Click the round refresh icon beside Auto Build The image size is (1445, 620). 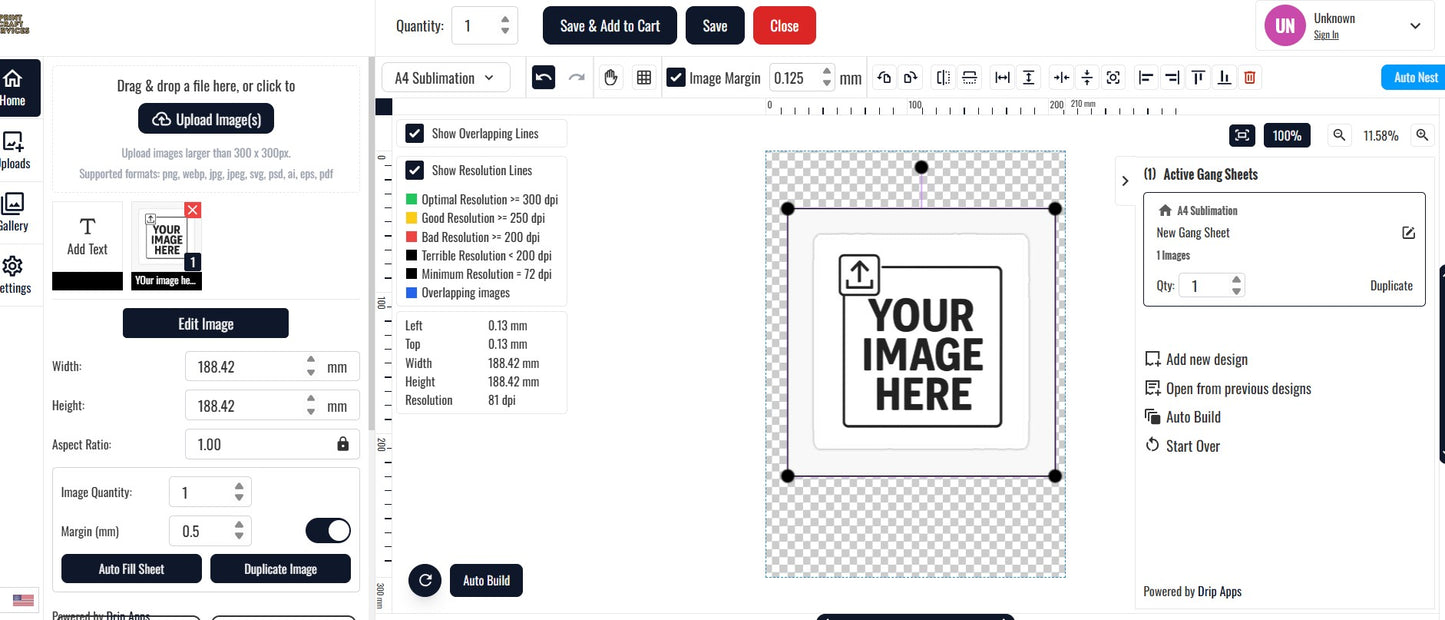point(425,580)
